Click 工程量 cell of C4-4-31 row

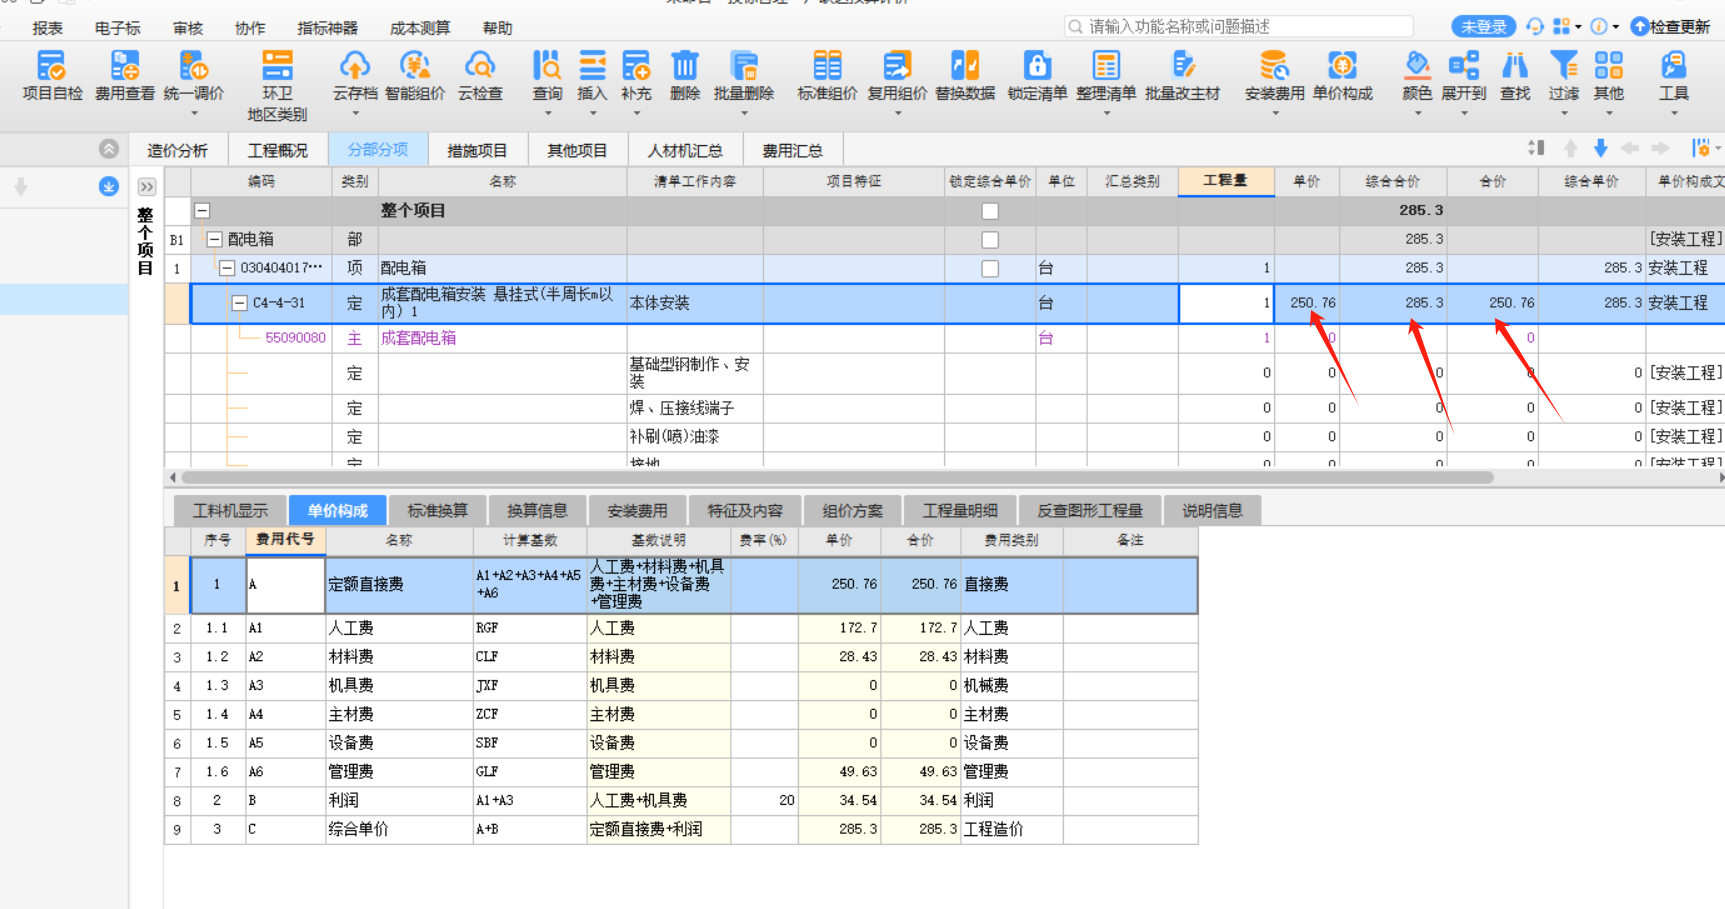pos(1226,303)
